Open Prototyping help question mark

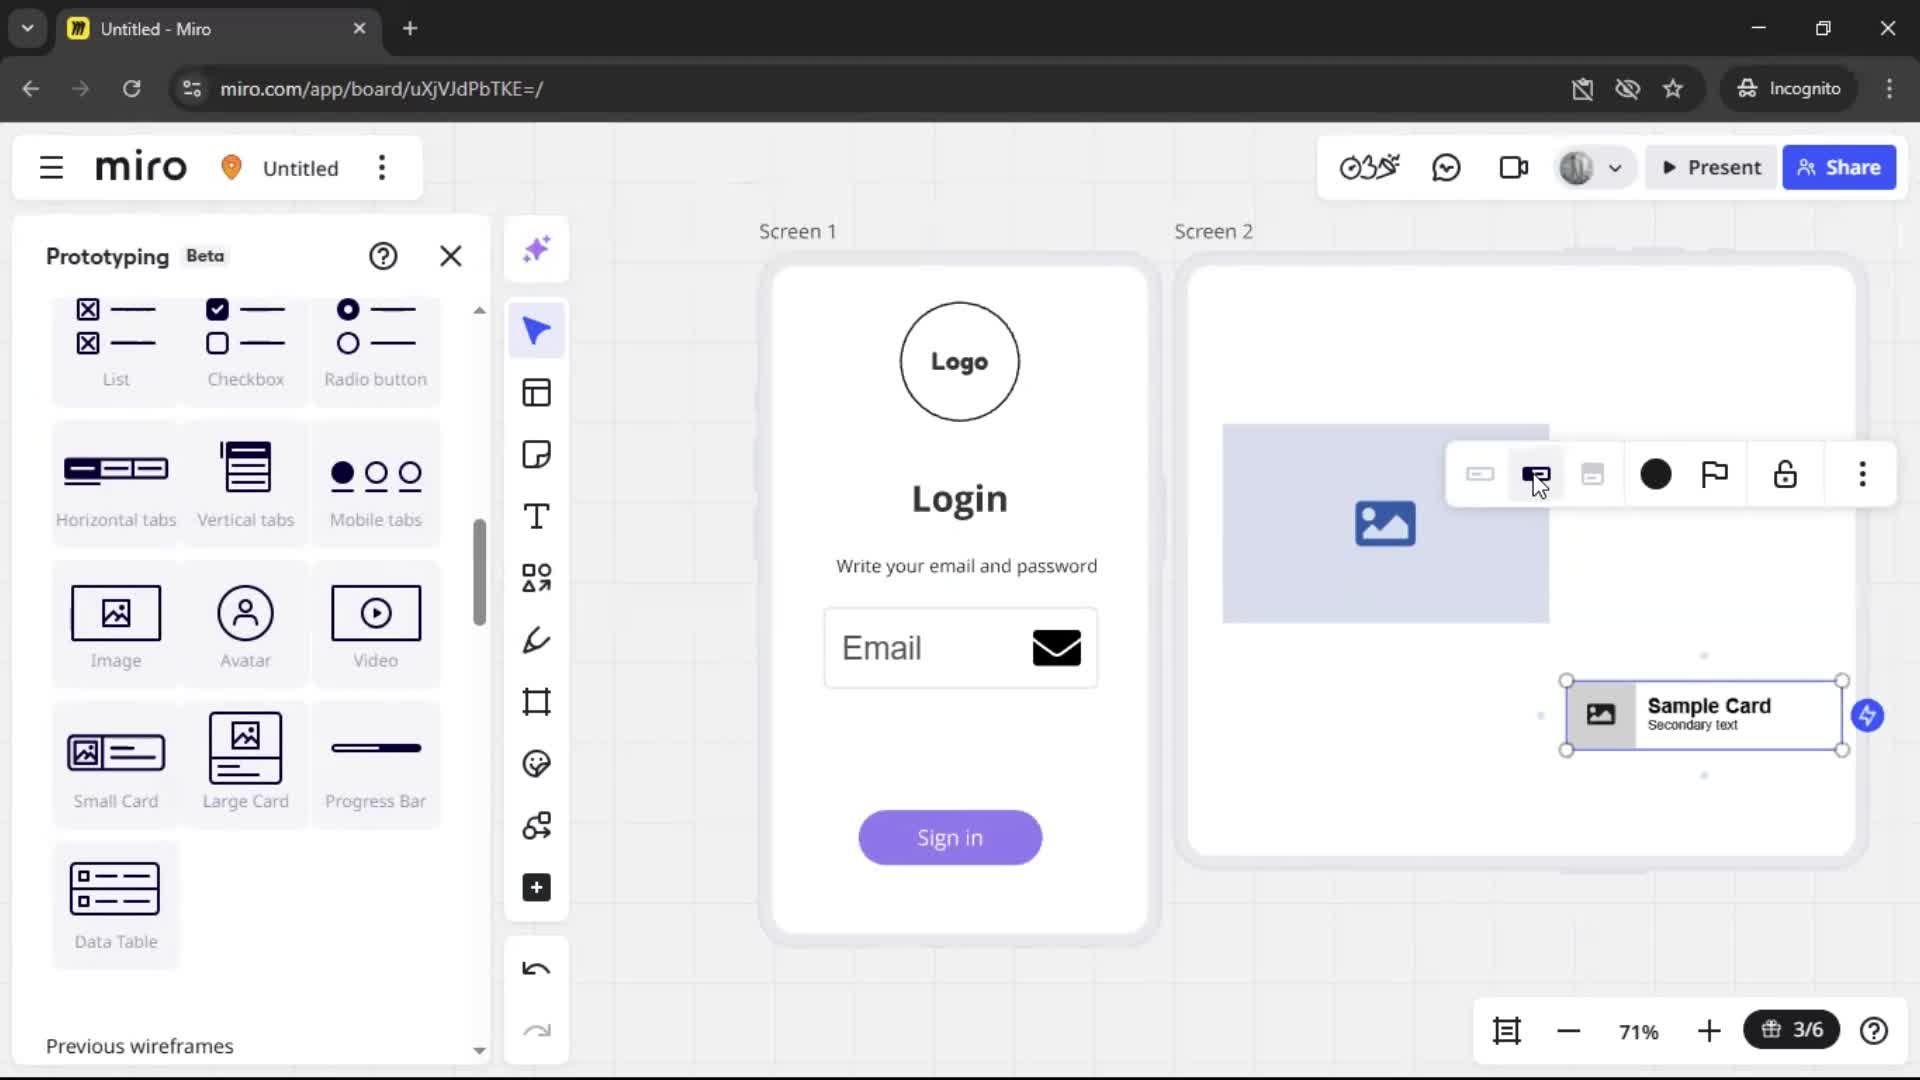click(383, 256)
